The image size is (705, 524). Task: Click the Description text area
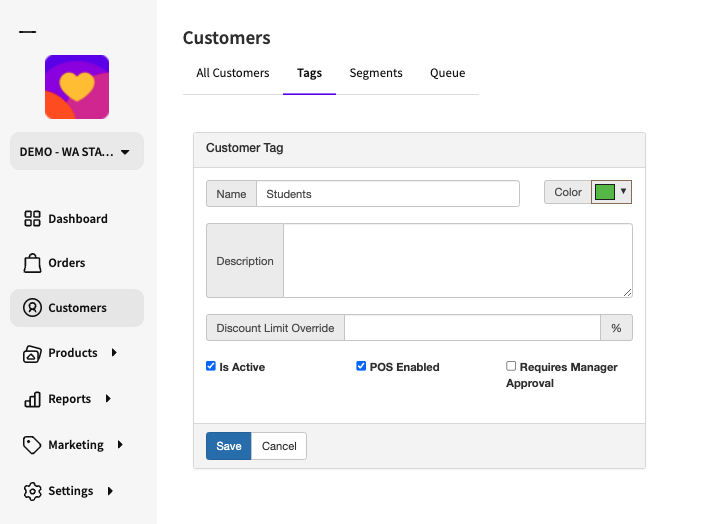click(x=458, y=260)
